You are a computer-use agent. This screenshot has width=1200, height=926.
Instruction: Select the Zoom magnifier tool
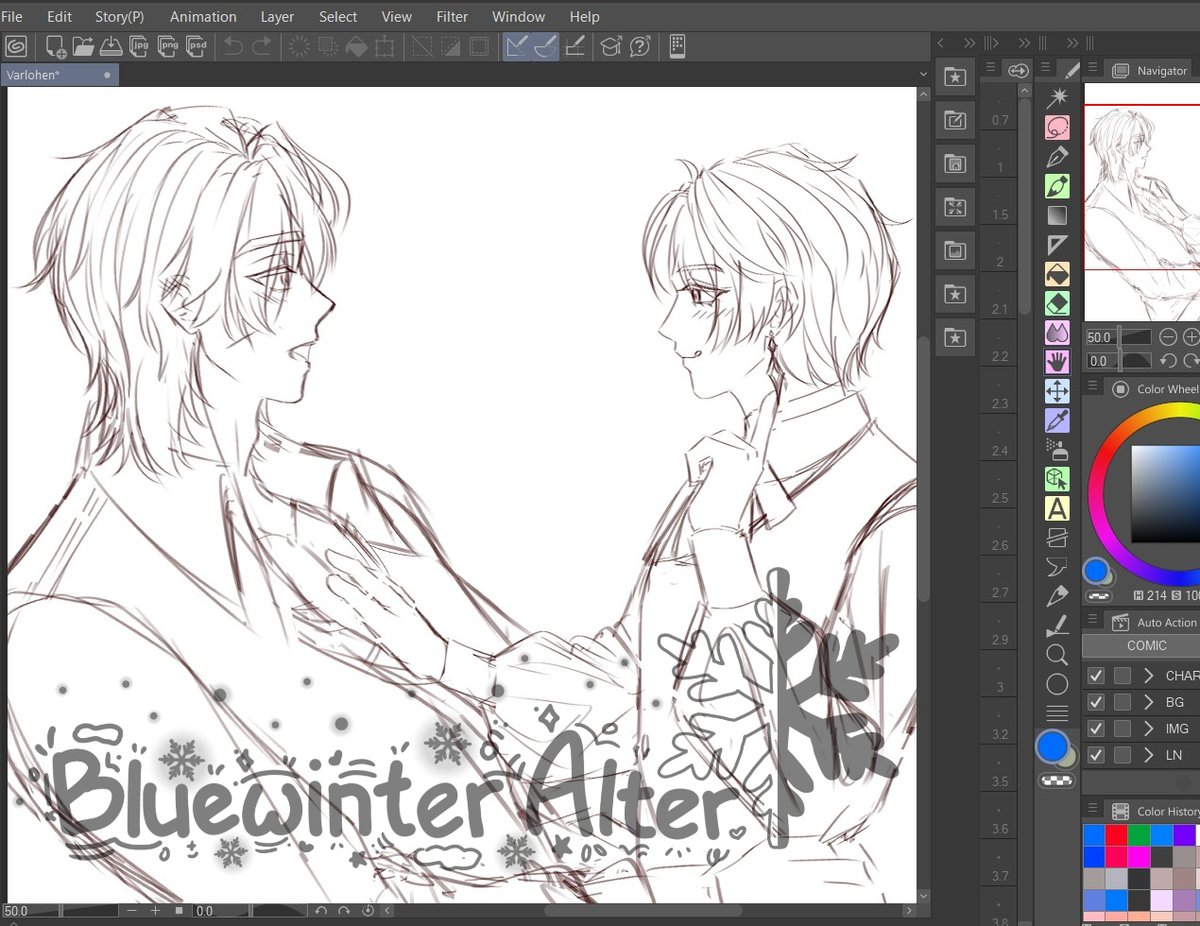pos(1057,655)
